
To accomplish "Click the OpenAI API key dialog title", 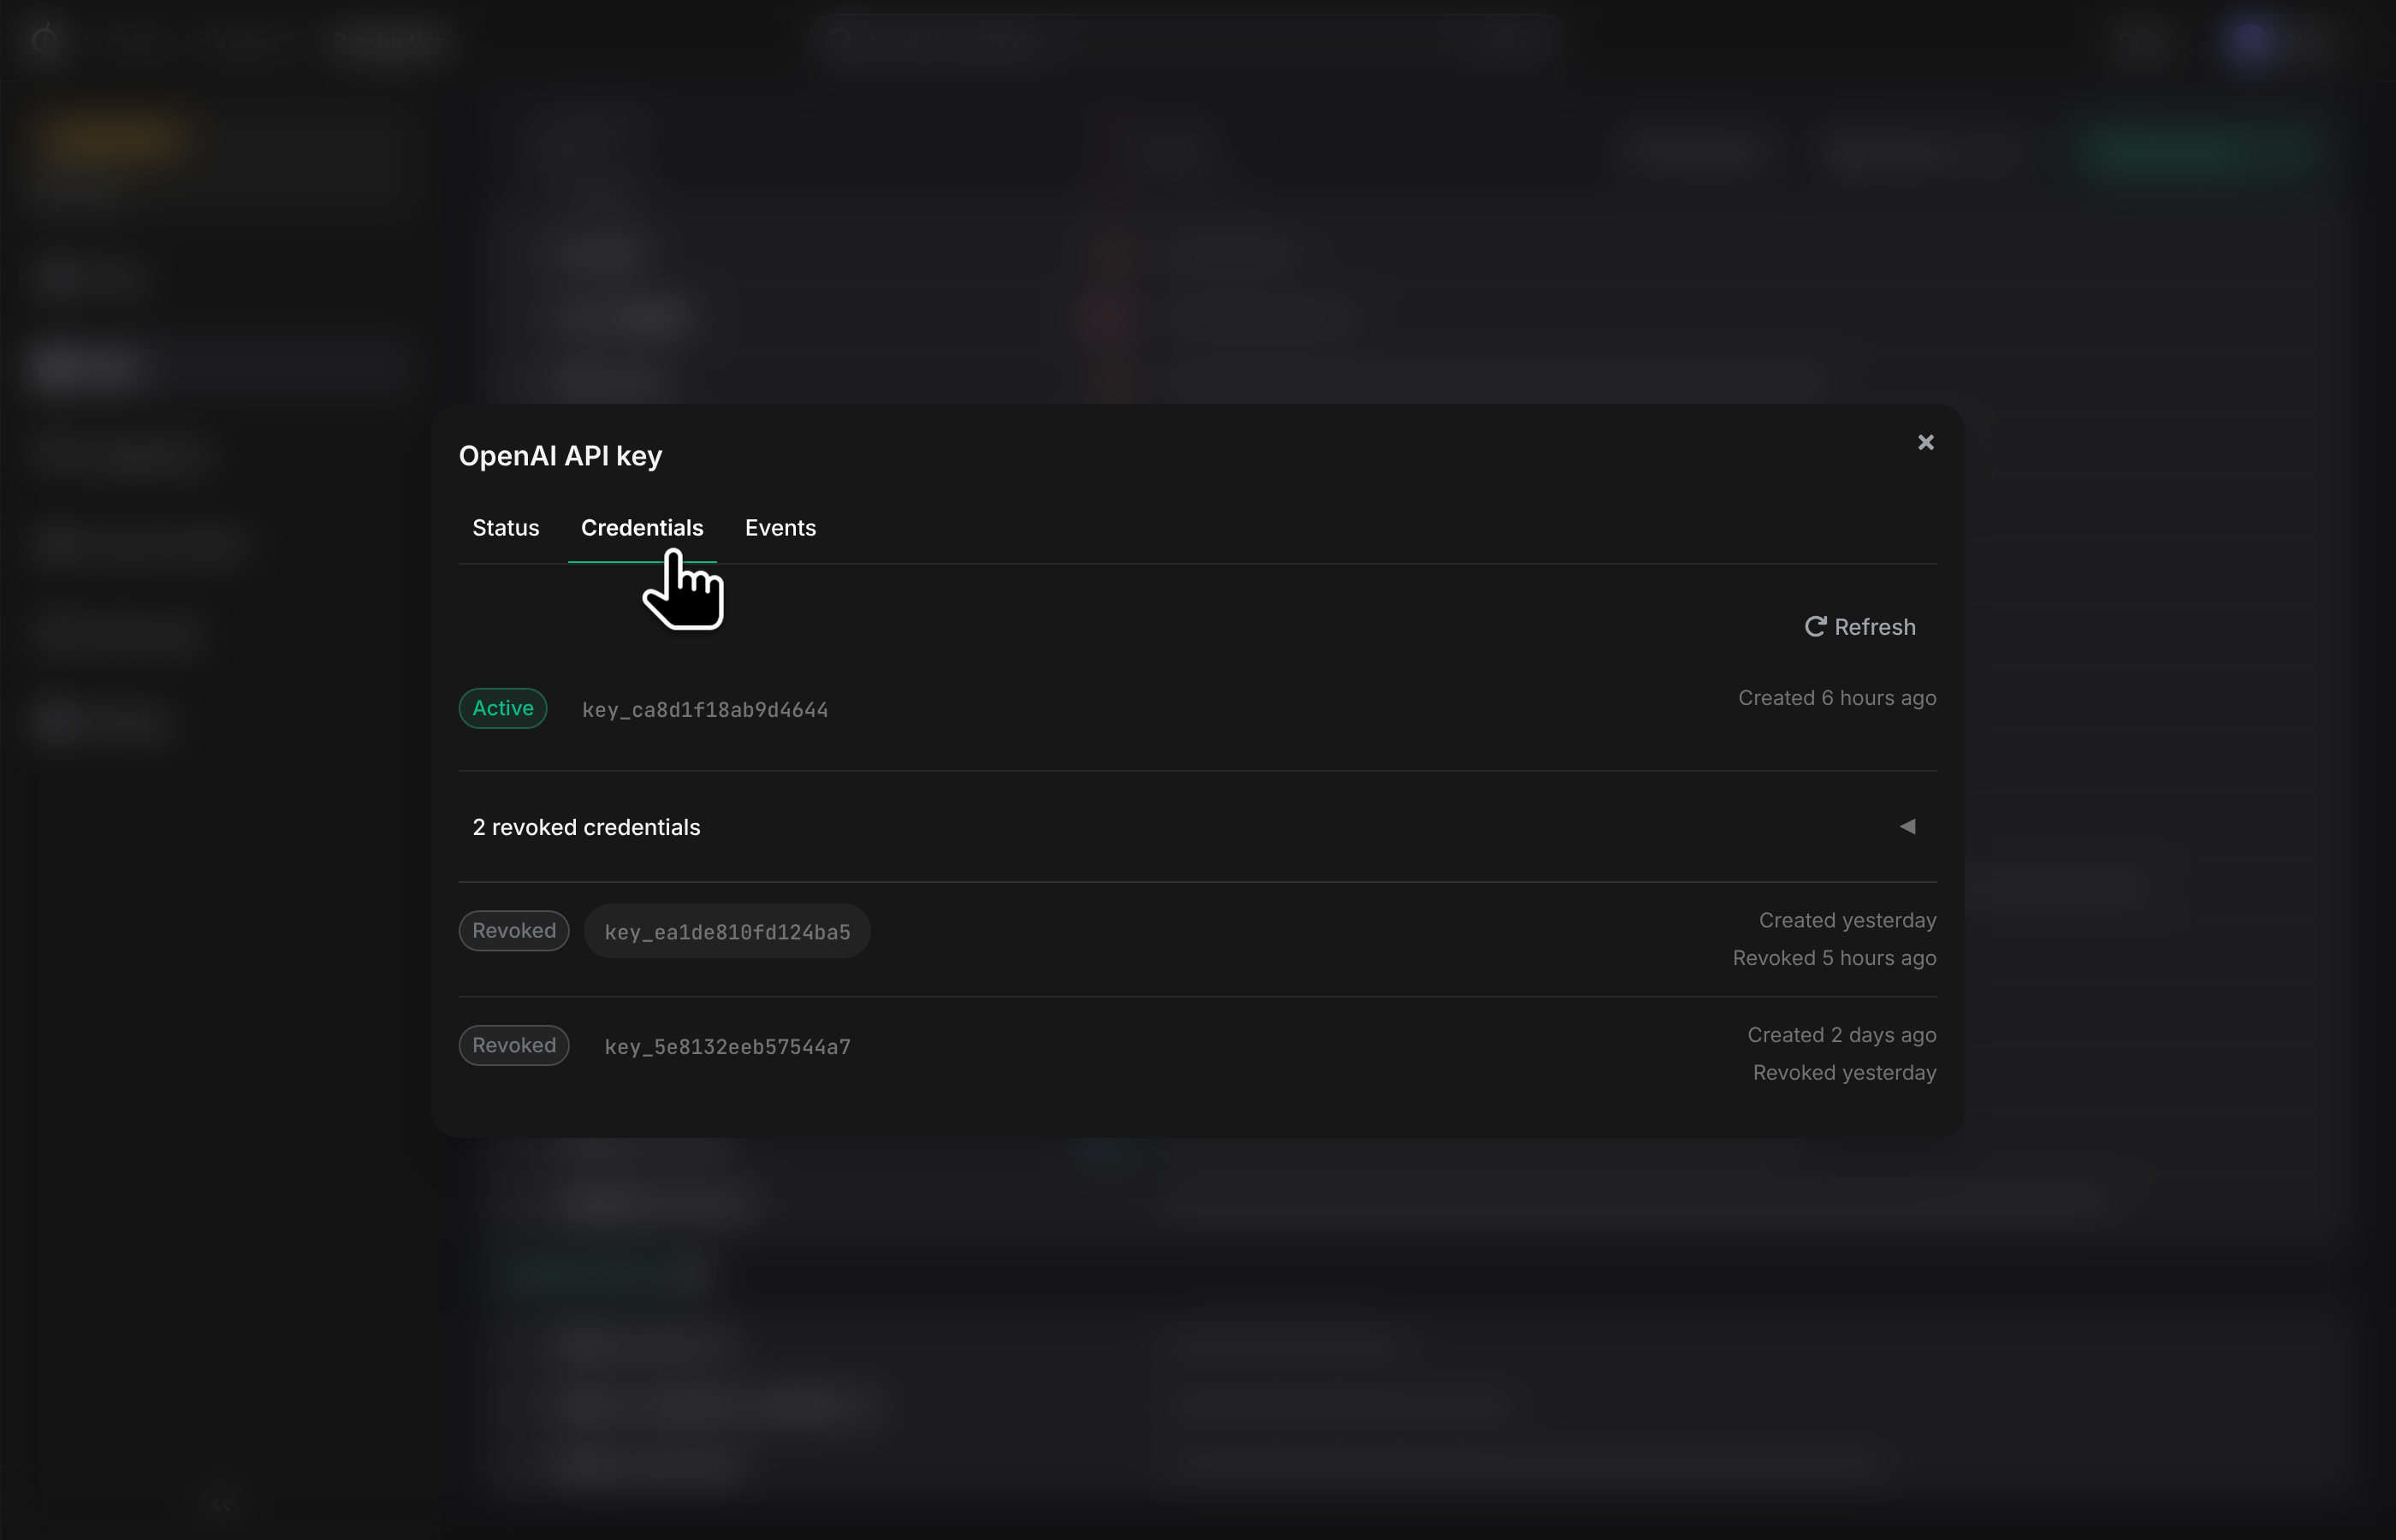I will coord(560,456).
